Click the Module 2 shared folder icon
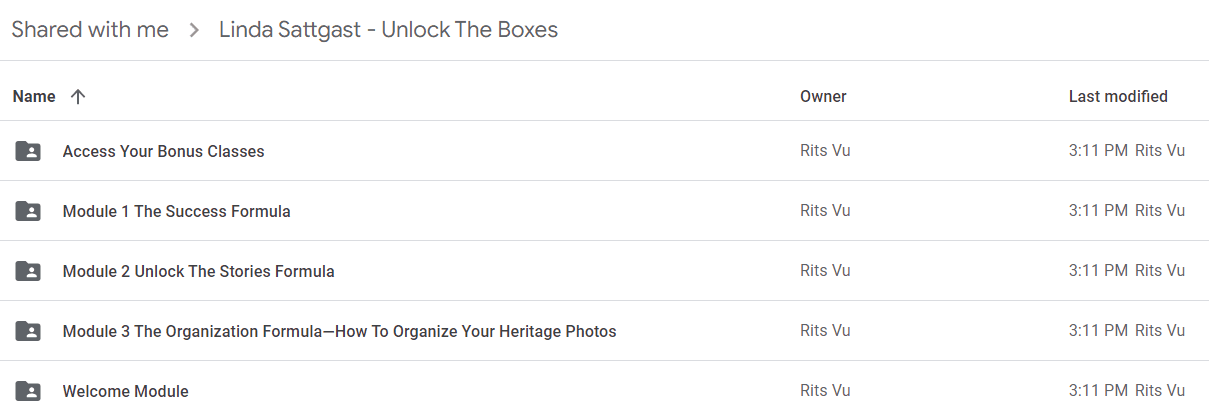1209x418 pixels. click(28, 271)
